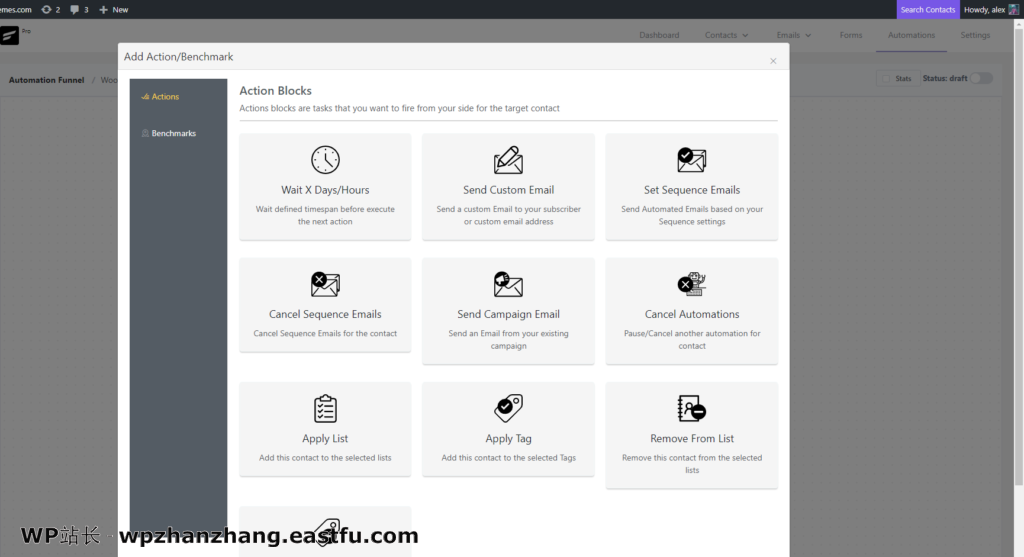This screenshot has height=557, width=1024.
Task: Click the Apply List title text
Action: click(325, 439)
